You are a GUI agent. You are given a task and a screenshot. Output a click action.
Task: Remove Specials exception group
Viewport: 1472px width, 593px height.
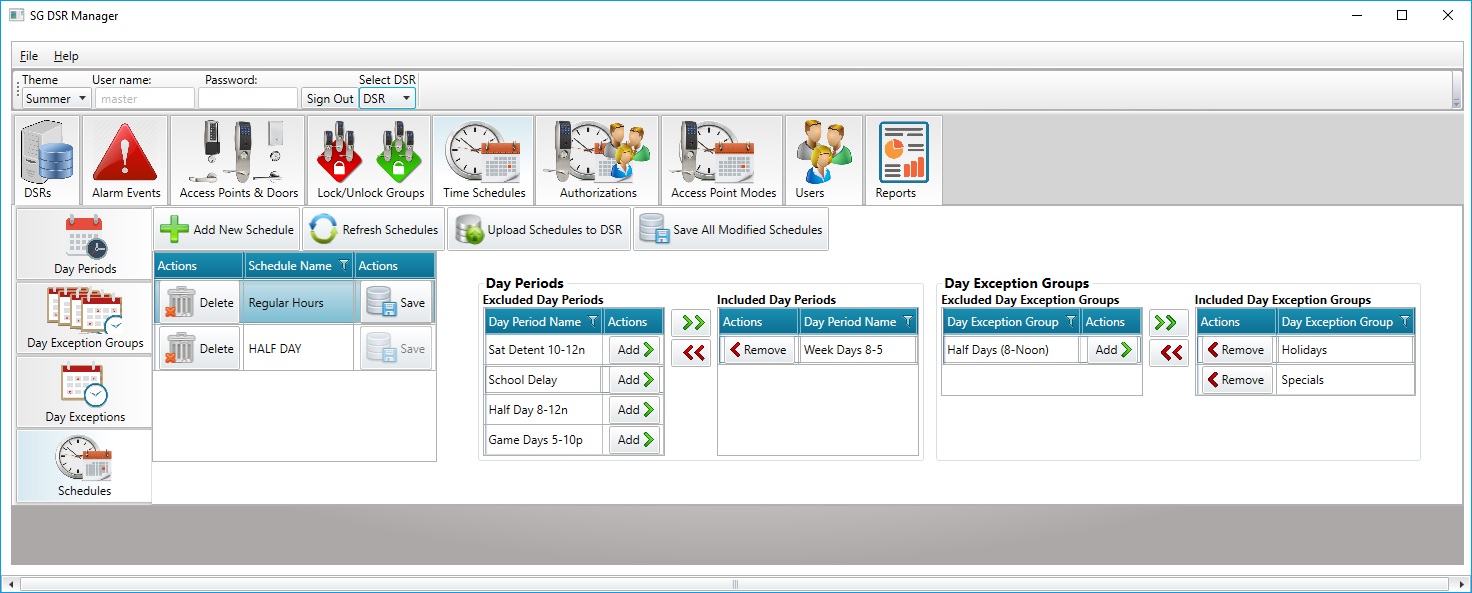(x=1236, y=380)
